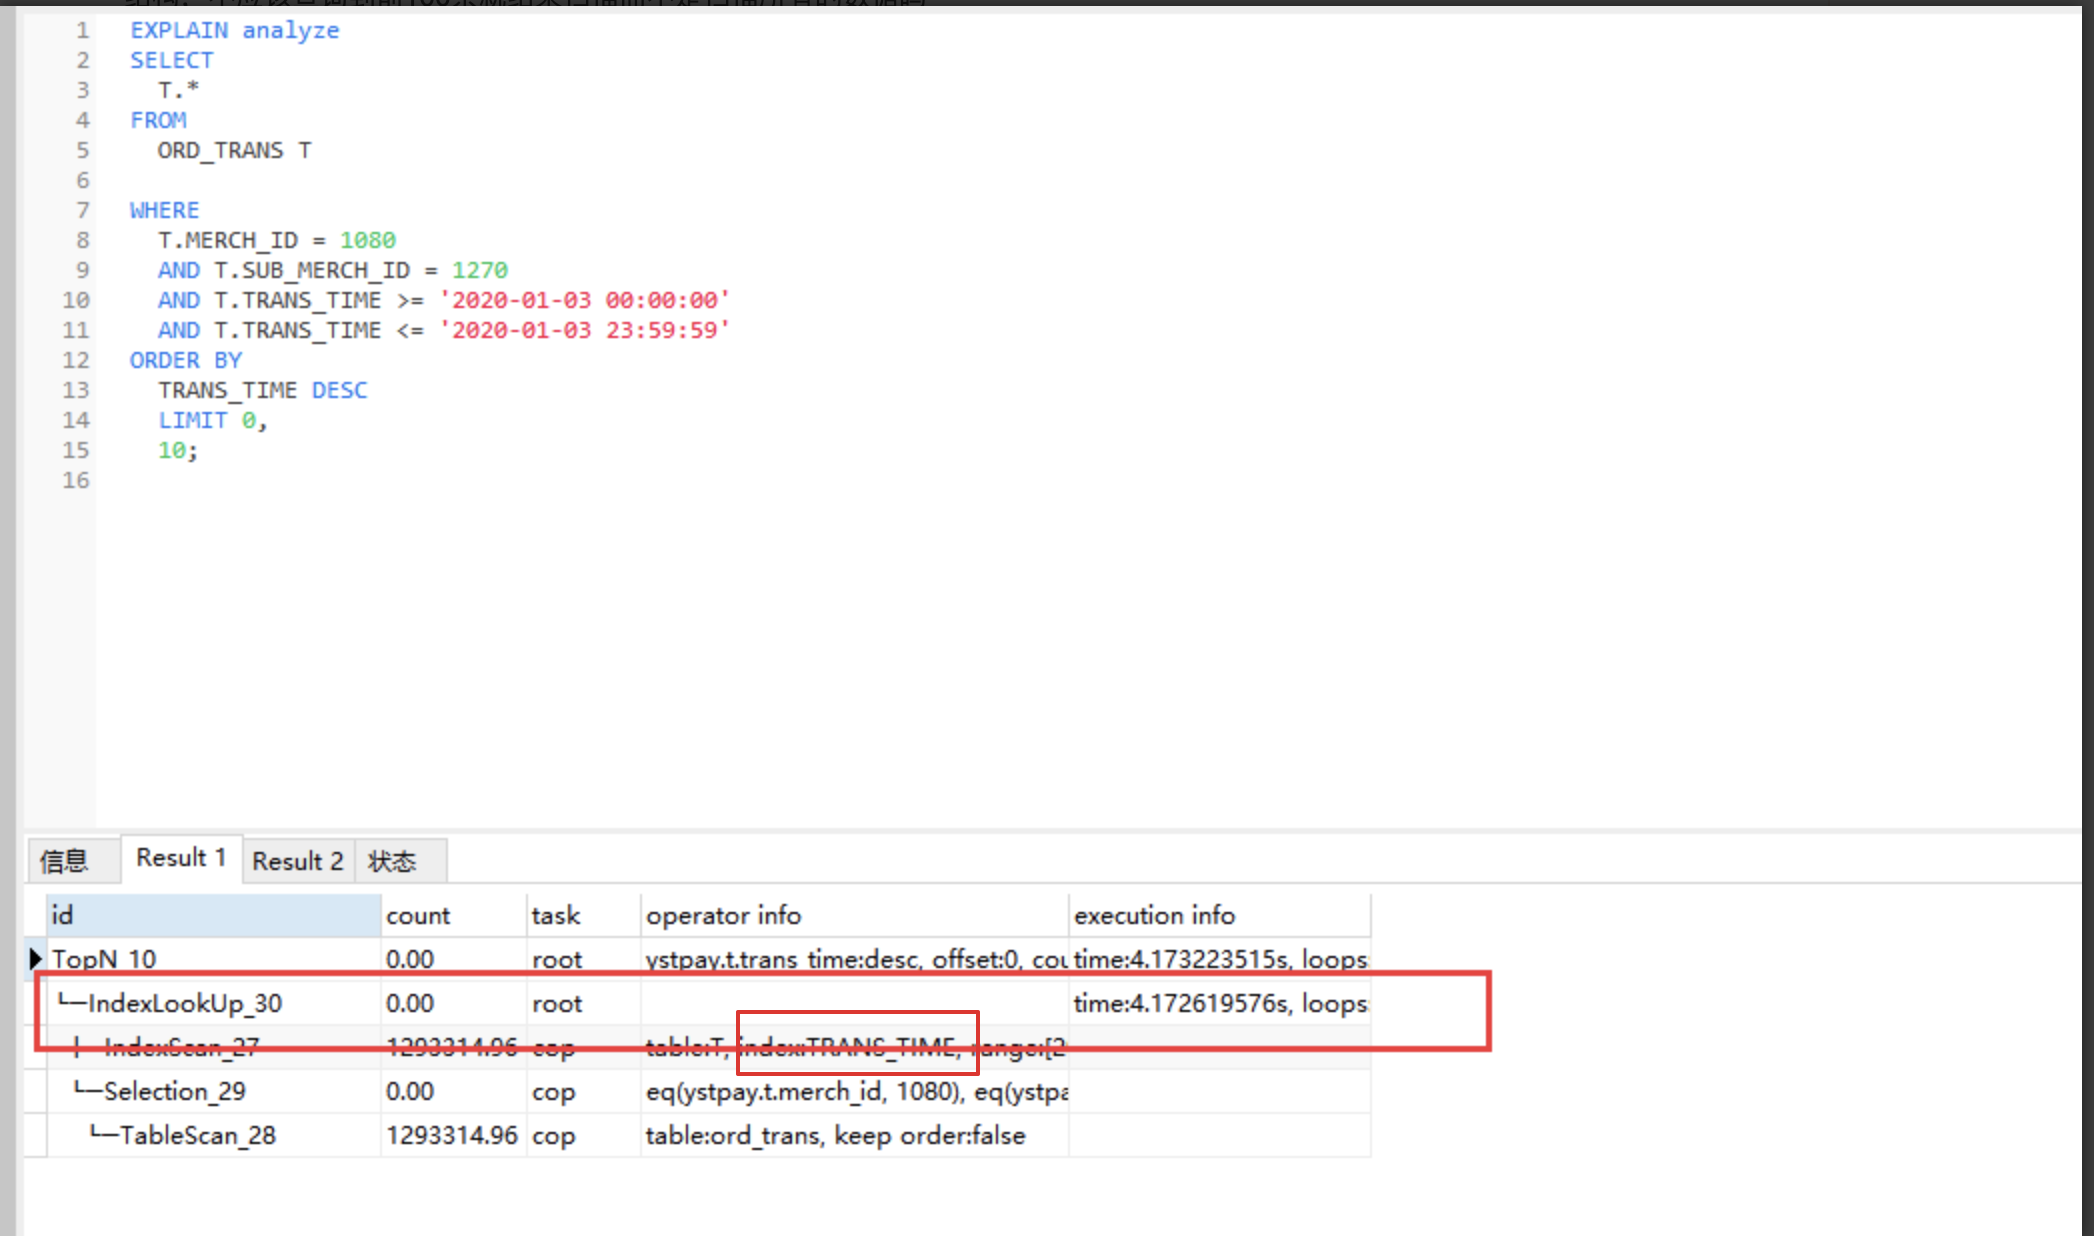Click the 1293314.96 count cell for IndexScan_27

[452, 1047]
